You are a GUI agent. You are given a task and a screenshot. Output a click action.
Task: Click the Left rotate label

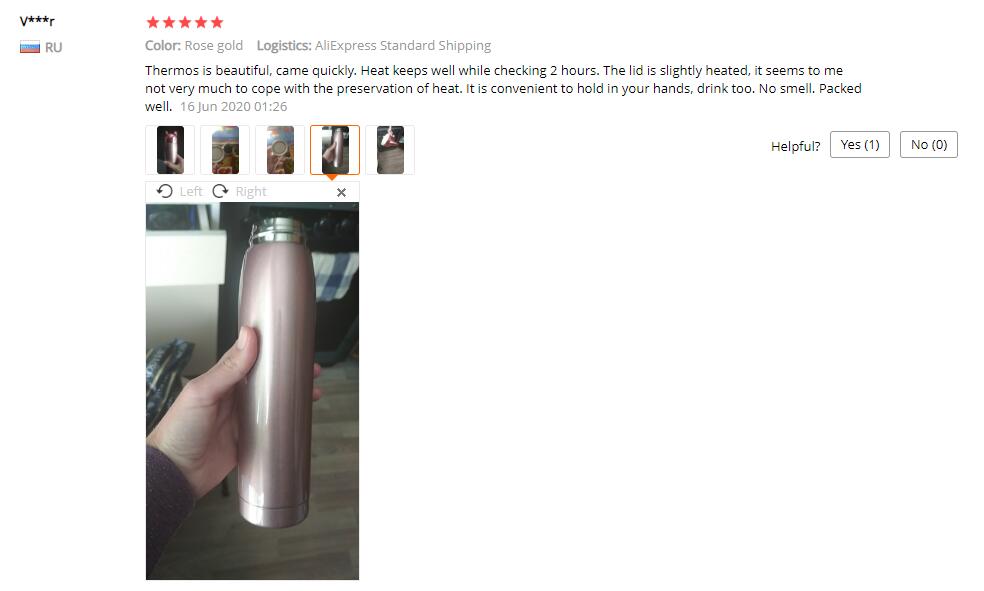tap(191, 191)
